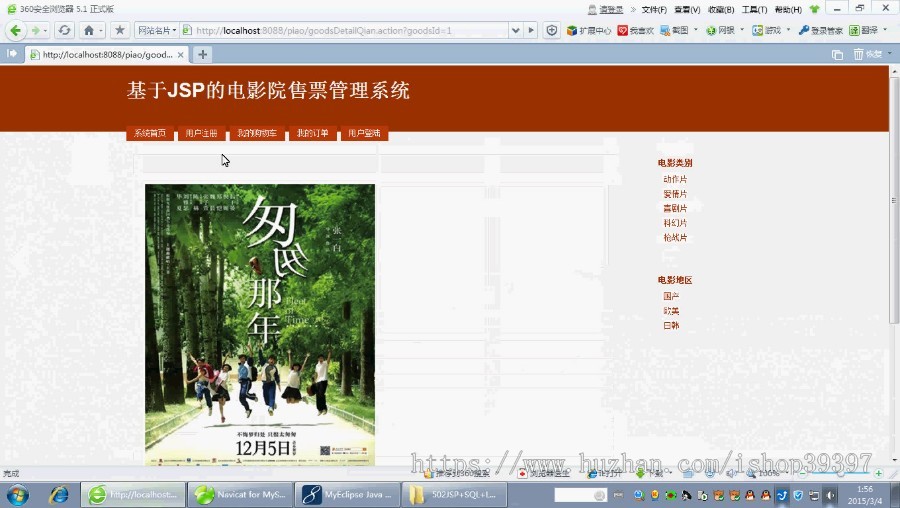The image size is (900, 508).
Task: Open 502JSP+SQL folder taskbar item
Action: pos(454,495)
